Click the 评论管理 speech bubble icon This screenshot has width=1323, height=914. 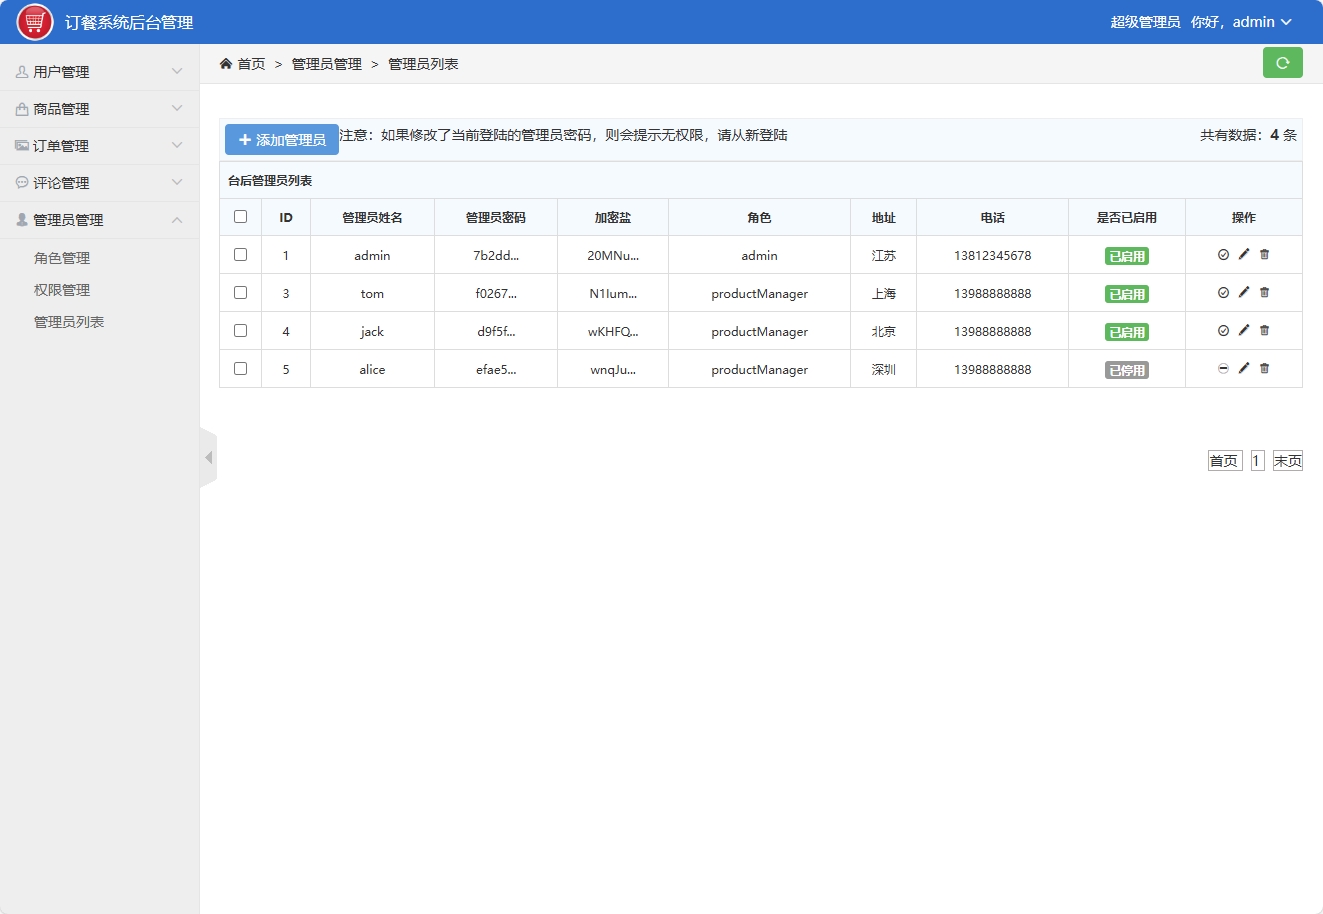click(22, 182)
